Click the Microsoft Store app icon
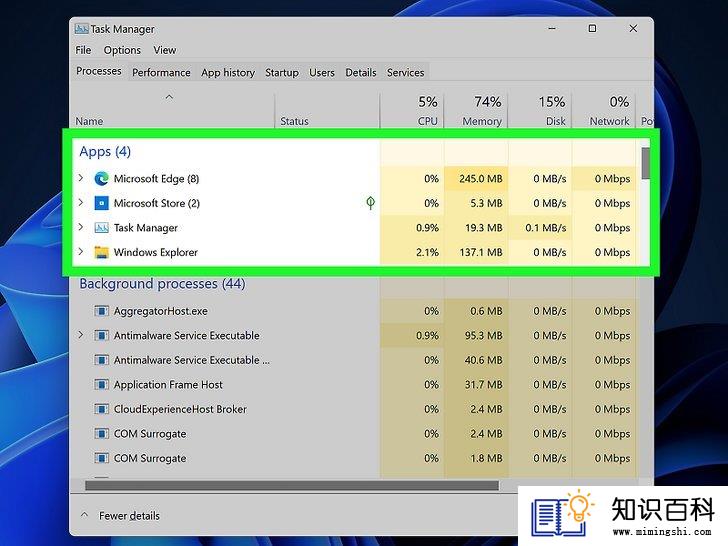This screenshot has width=728, height=546. pos(101,203)
